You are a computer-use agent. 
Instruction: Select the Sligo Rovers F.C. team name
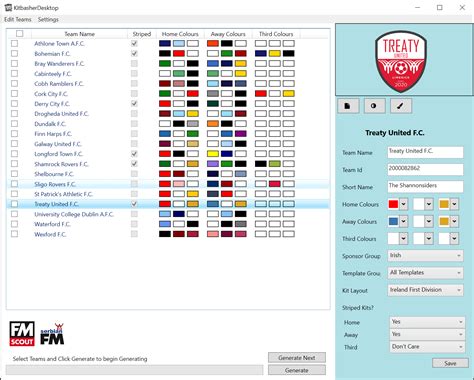pos(55,184)
